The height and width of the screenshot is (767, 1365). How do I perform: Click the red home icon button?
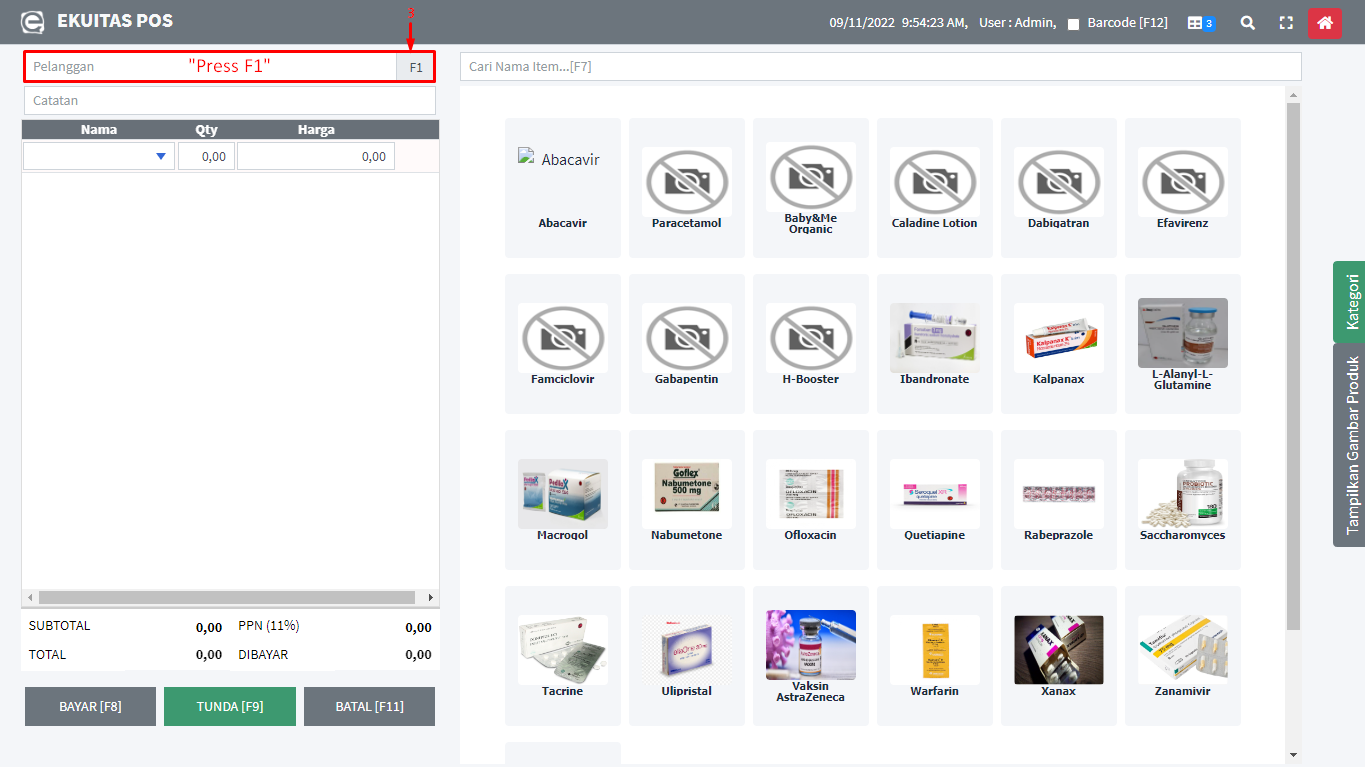(1324, 22)
